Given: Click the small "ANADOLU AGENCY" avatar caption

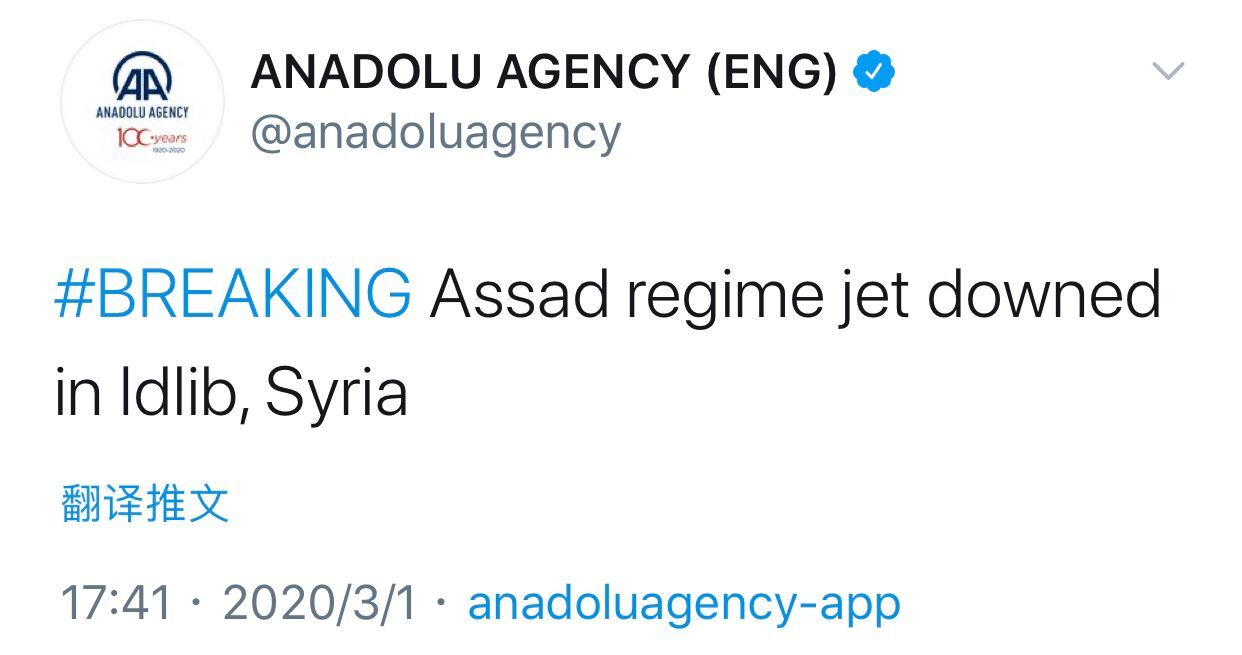Looking at the screenshot, I should click(x=142, y=112).
